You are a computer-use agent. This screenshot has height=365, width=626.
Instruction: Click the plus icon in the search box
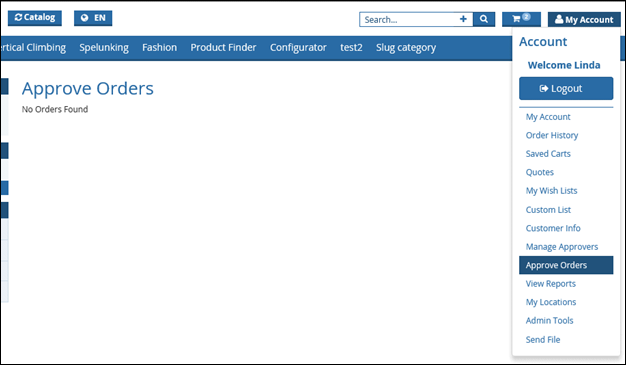pos(463,19)
